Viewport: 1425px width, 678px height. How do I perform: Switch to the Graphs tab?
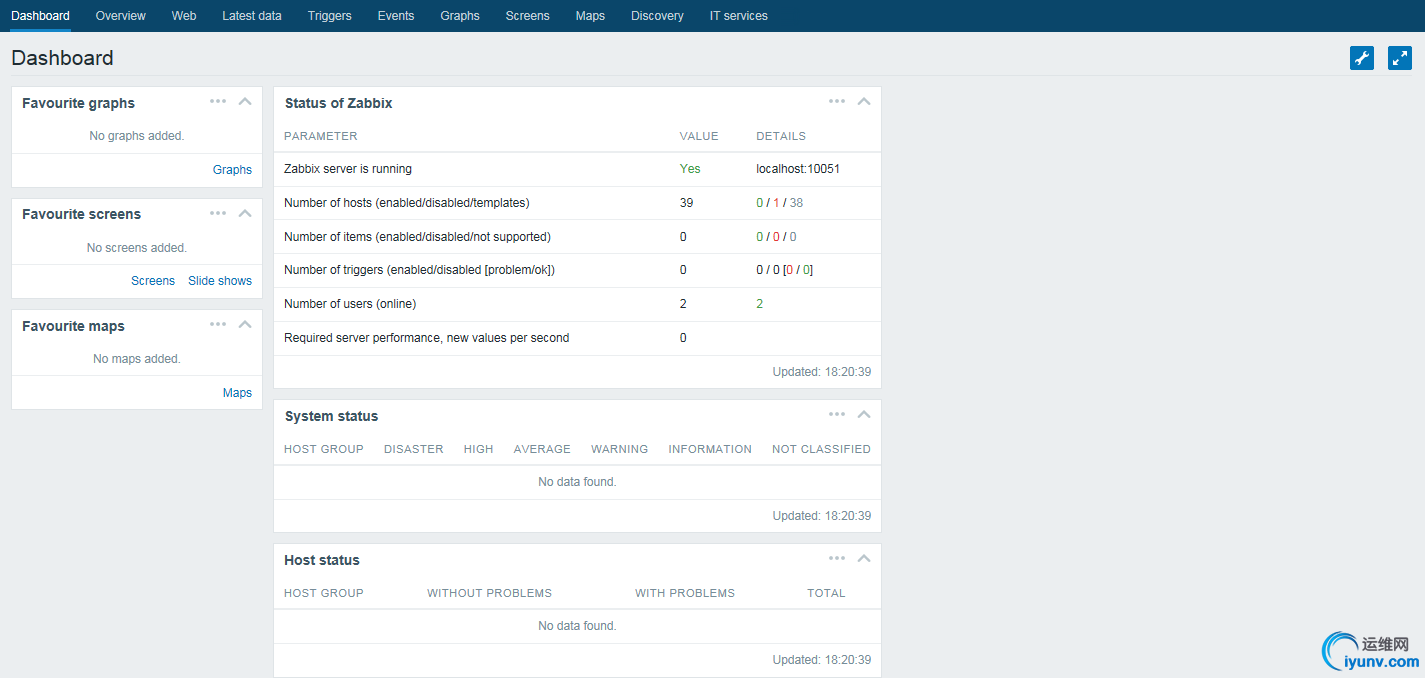pos(460,16)
